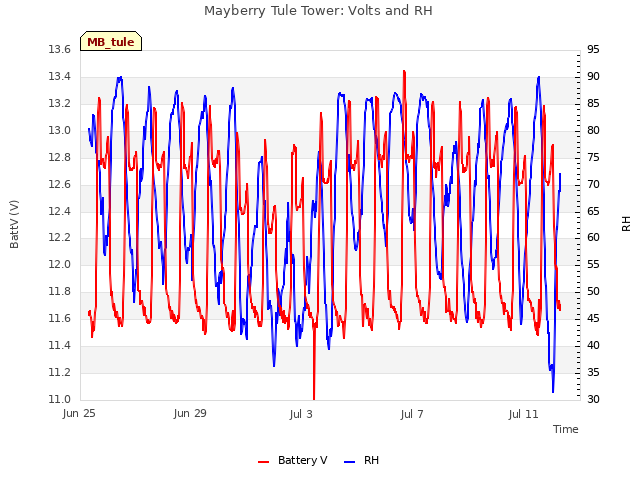Click the RH right axis label
The width and height of the screenshot is (640, 480).
tap(626, 224)
